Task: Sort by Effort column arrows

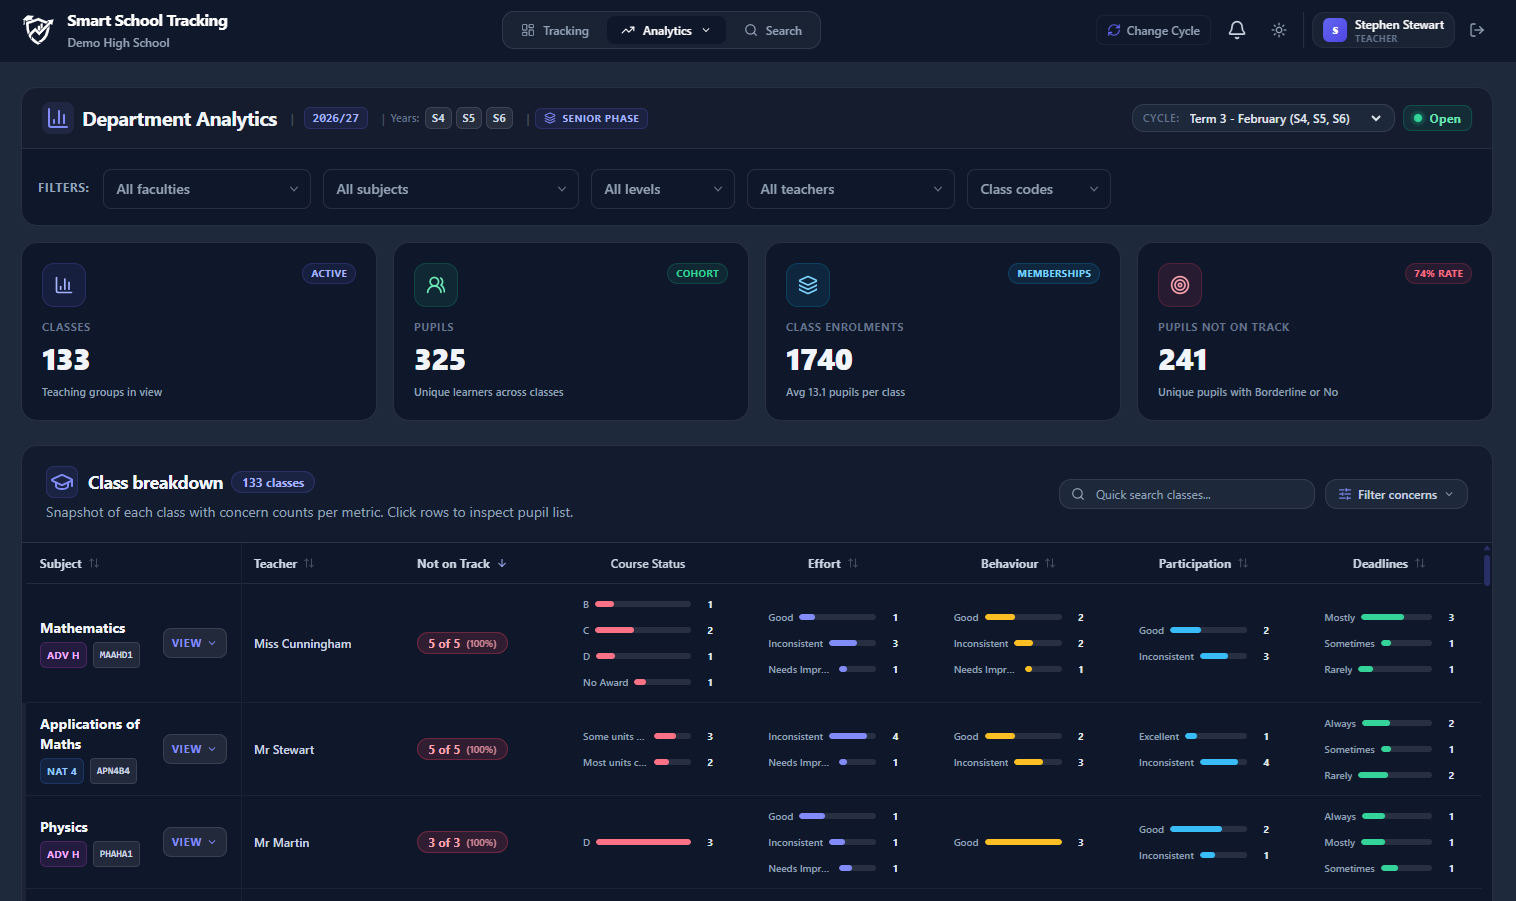Action: pyautogui.click(x=853, y=563)
